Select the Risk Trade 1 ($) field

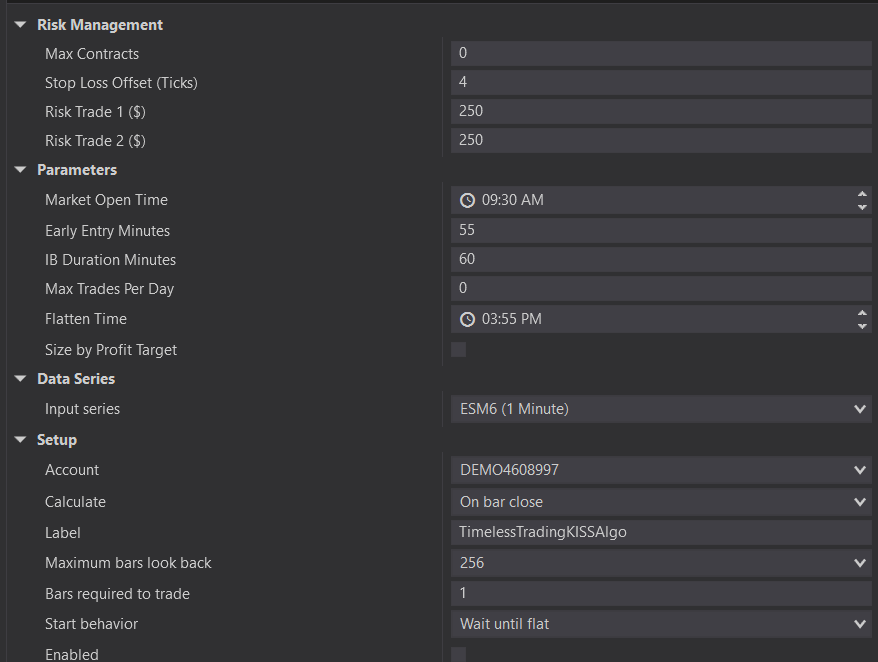point(660,111)
